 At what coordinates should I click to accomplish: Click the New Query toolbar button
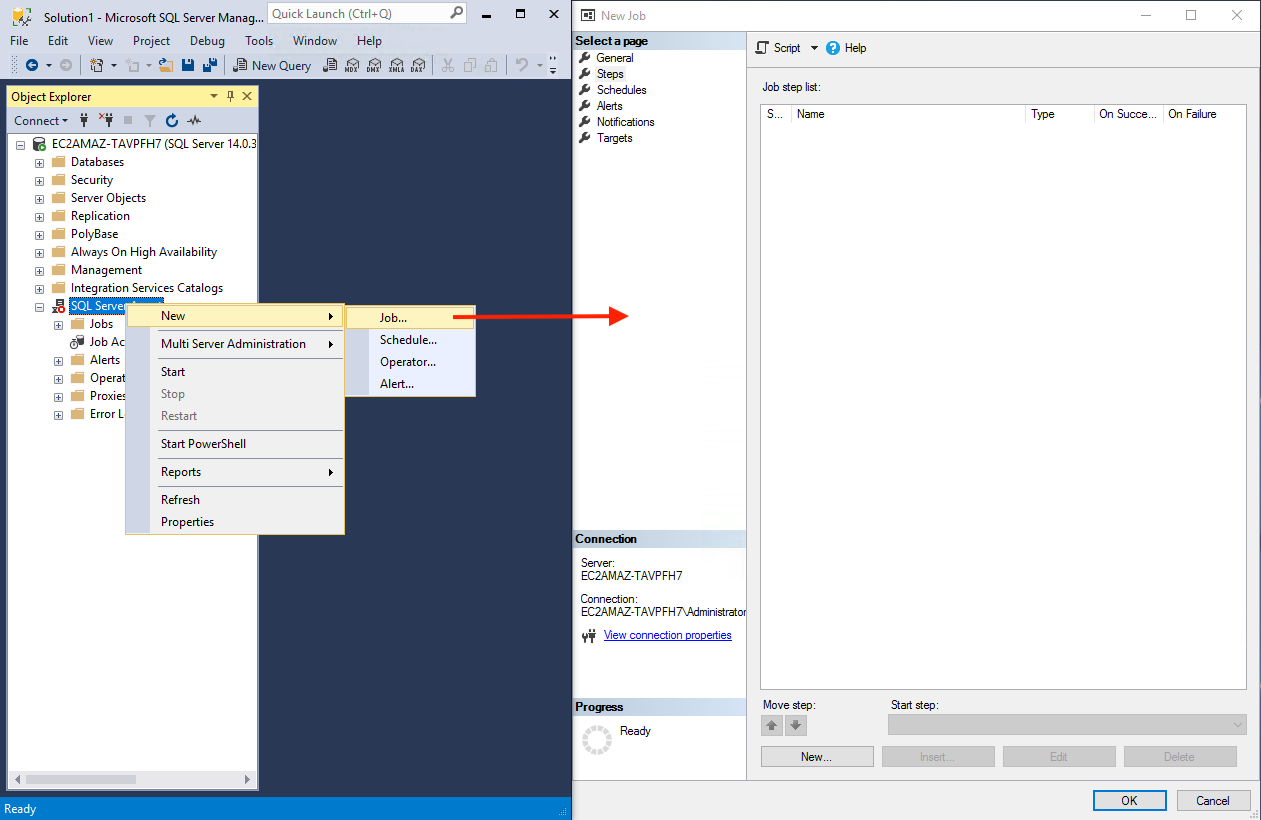(272, 65)
